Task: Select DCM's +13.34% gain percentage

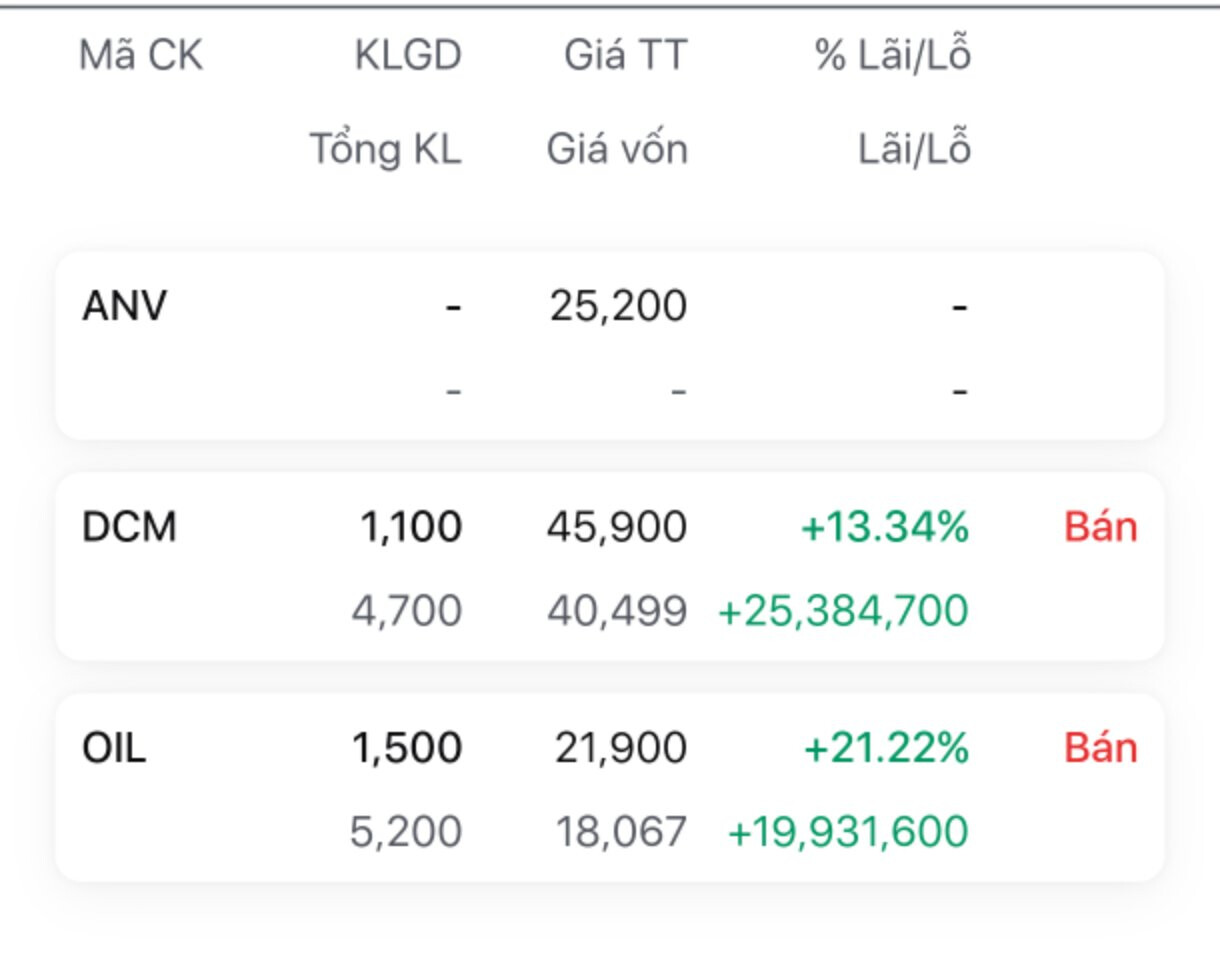Action: [x=885, y=527]
